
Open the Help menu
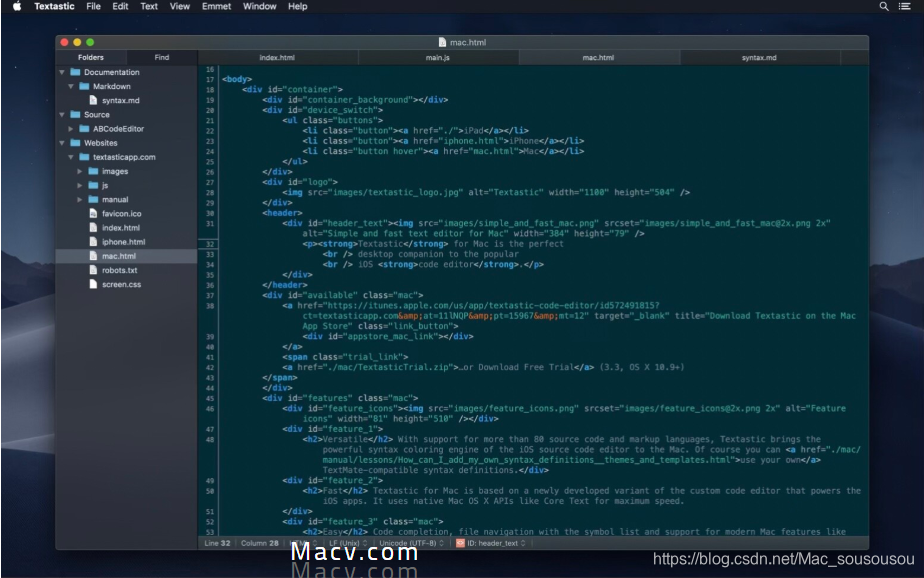298,6
